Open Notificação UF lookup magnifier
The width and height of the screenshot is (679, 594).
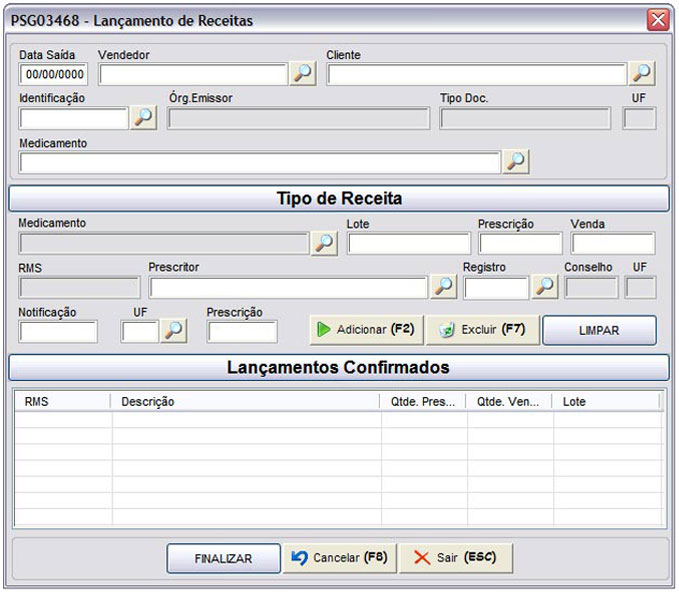pyautogui.click(x=174, y=331)
